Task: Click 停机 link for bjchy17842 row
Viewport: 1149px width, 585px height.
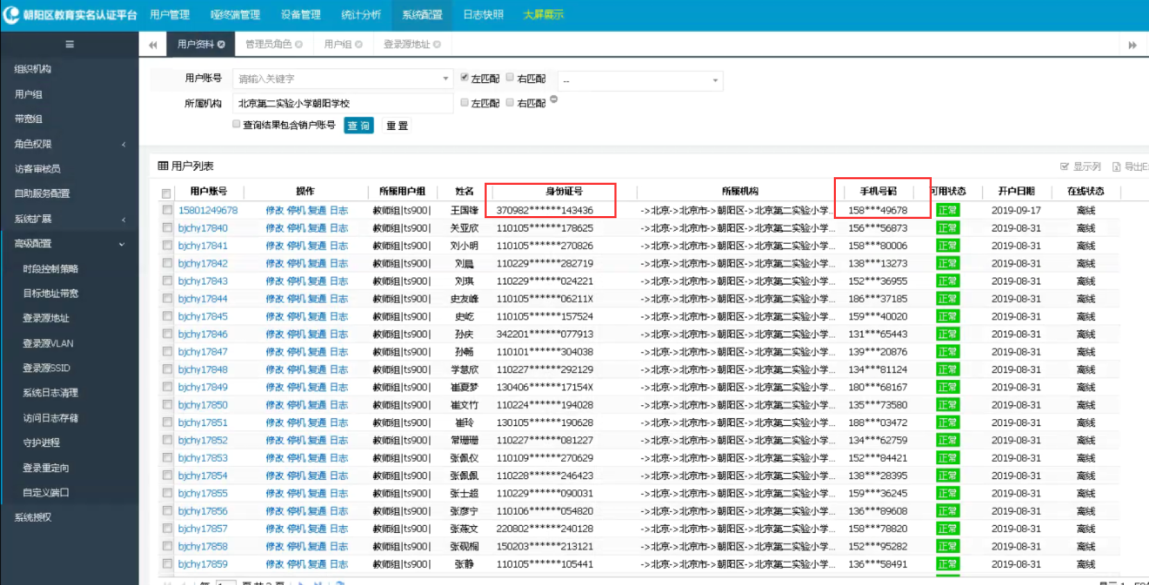Action: [296, 263]
